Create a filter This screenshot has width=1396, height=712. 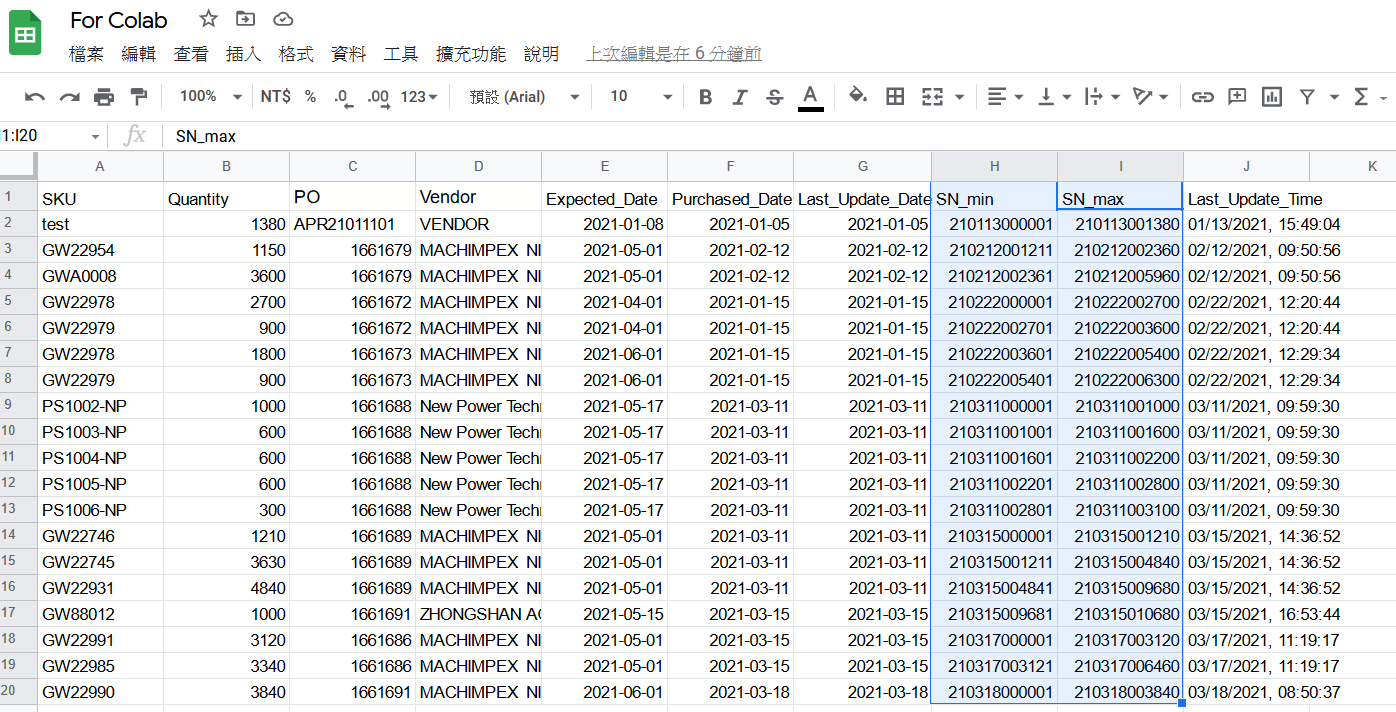coord(1306,96)
